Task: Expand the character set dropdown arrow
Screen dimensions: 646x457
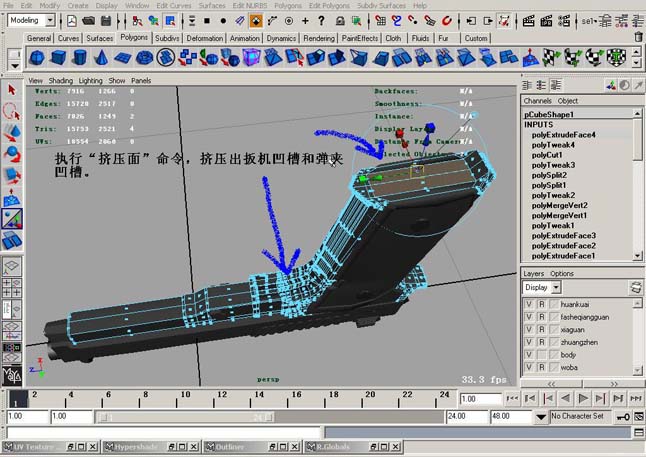Action: tap(541, 417)
